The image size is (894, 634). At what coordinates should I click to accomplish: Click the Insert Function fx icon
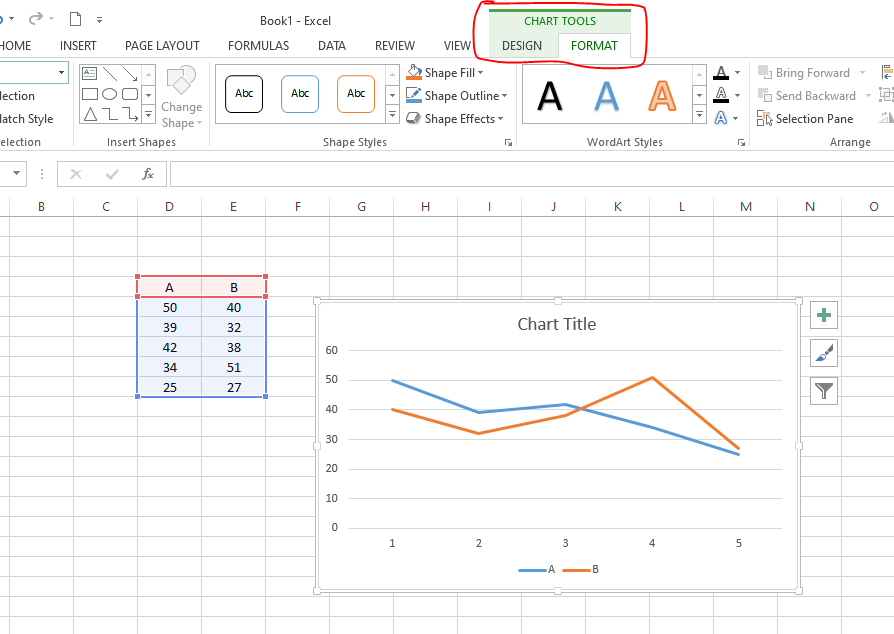[x=148, y=174]
